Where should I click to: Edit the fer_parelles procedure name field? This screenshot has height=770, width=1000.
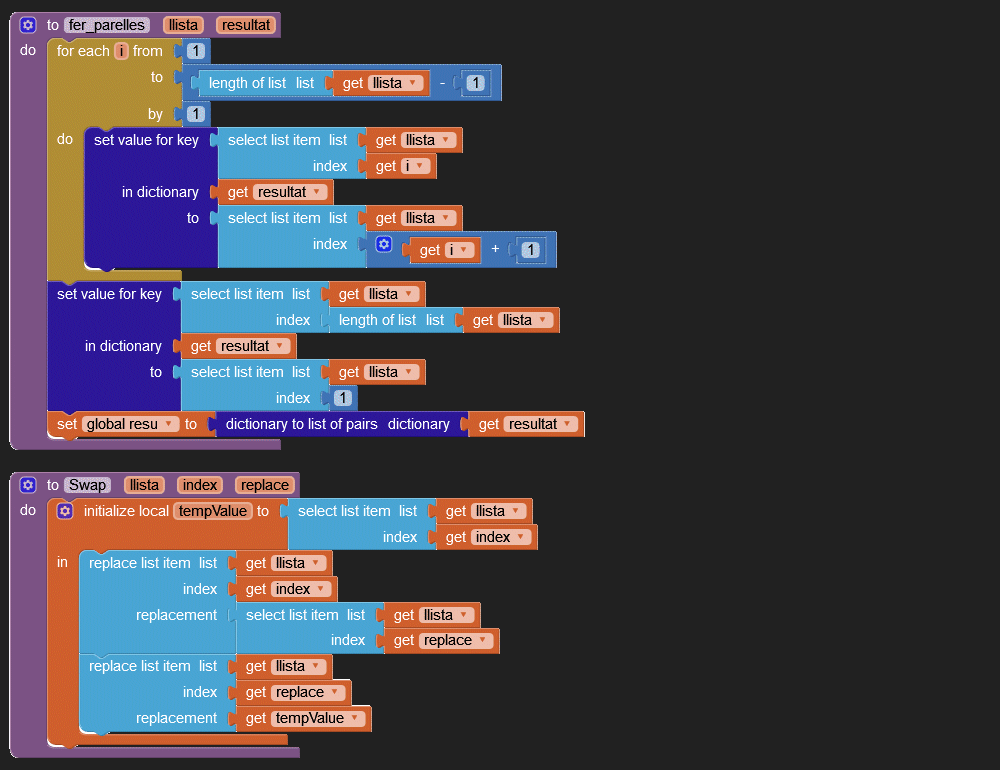(x=107, y=25)
